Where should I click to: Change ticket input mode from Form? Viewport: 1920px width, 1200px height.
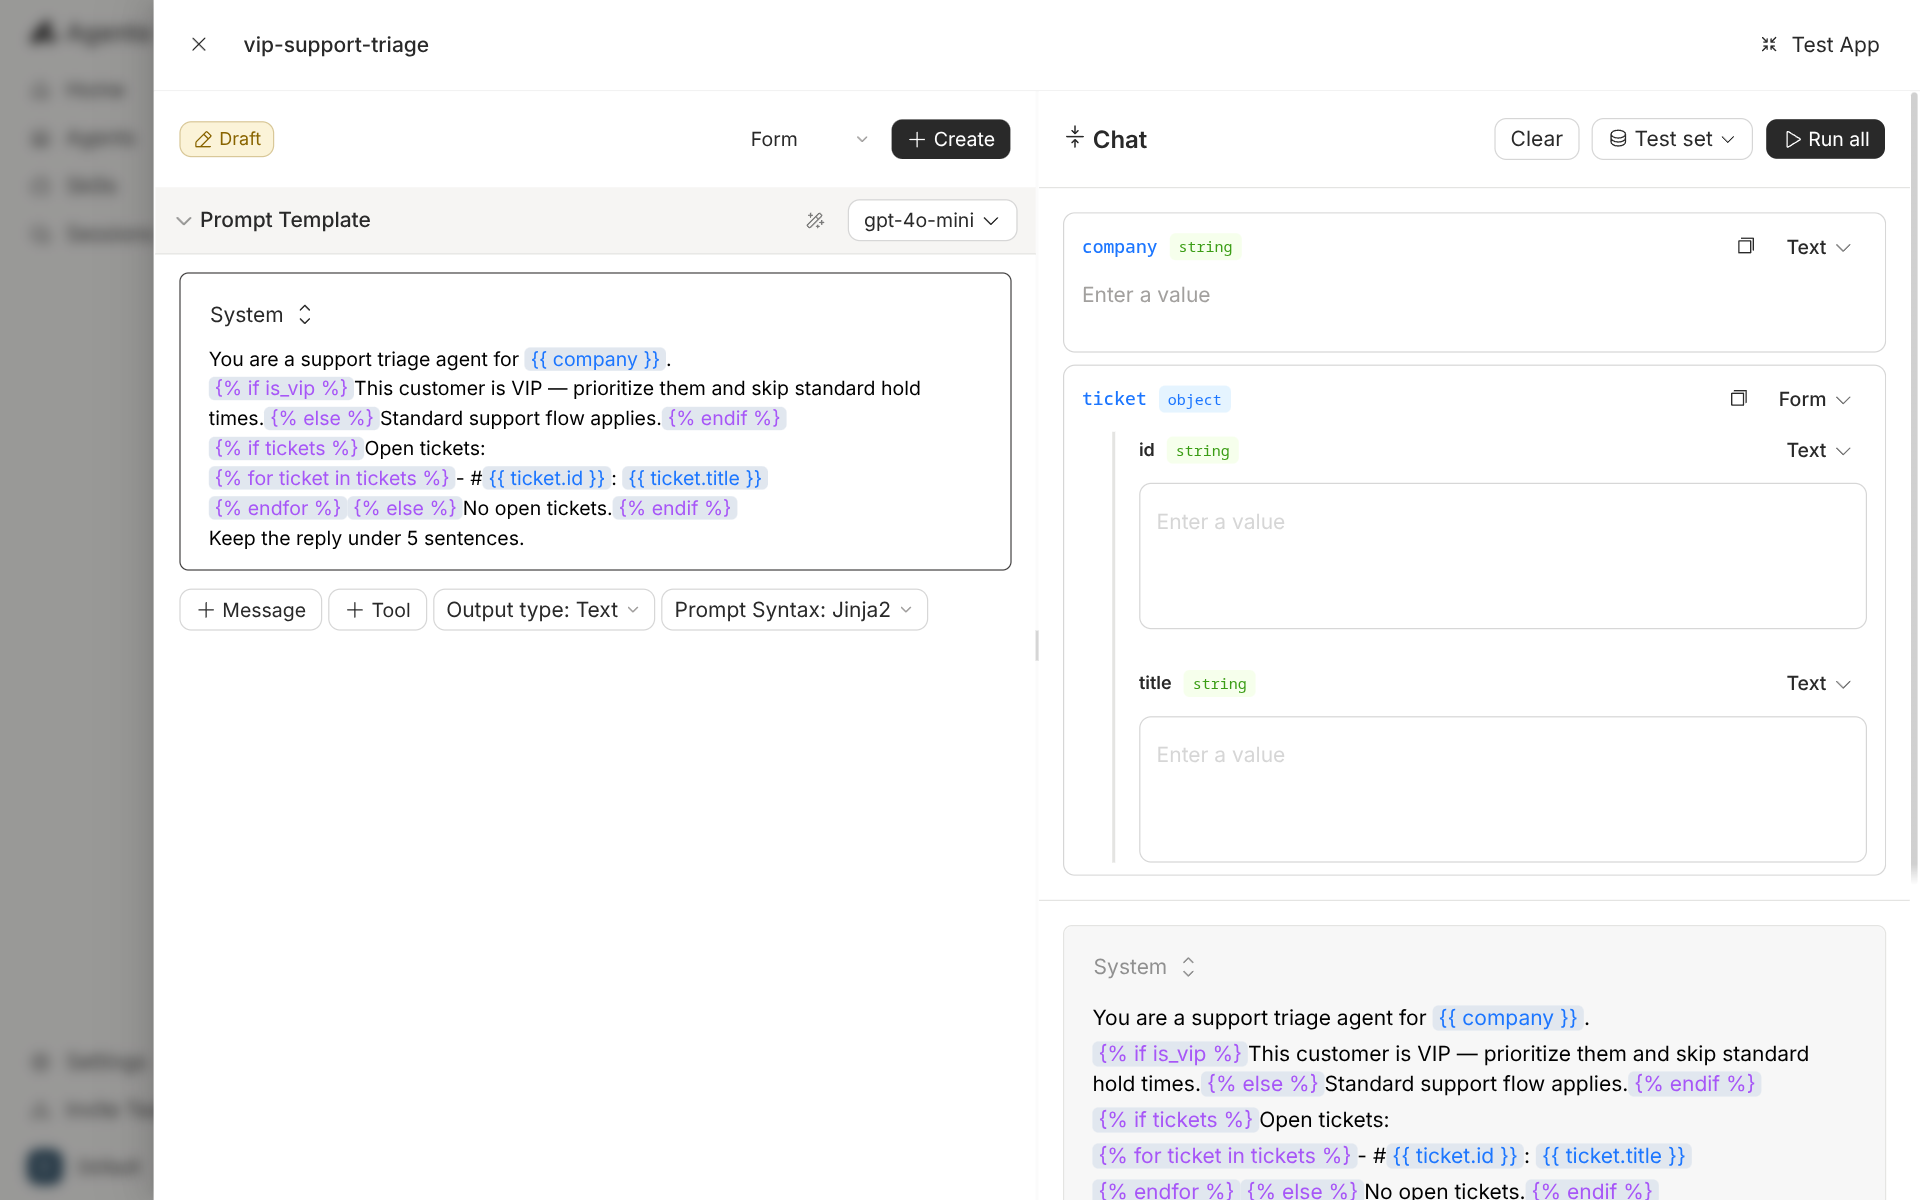click(x=1815, y=399)
